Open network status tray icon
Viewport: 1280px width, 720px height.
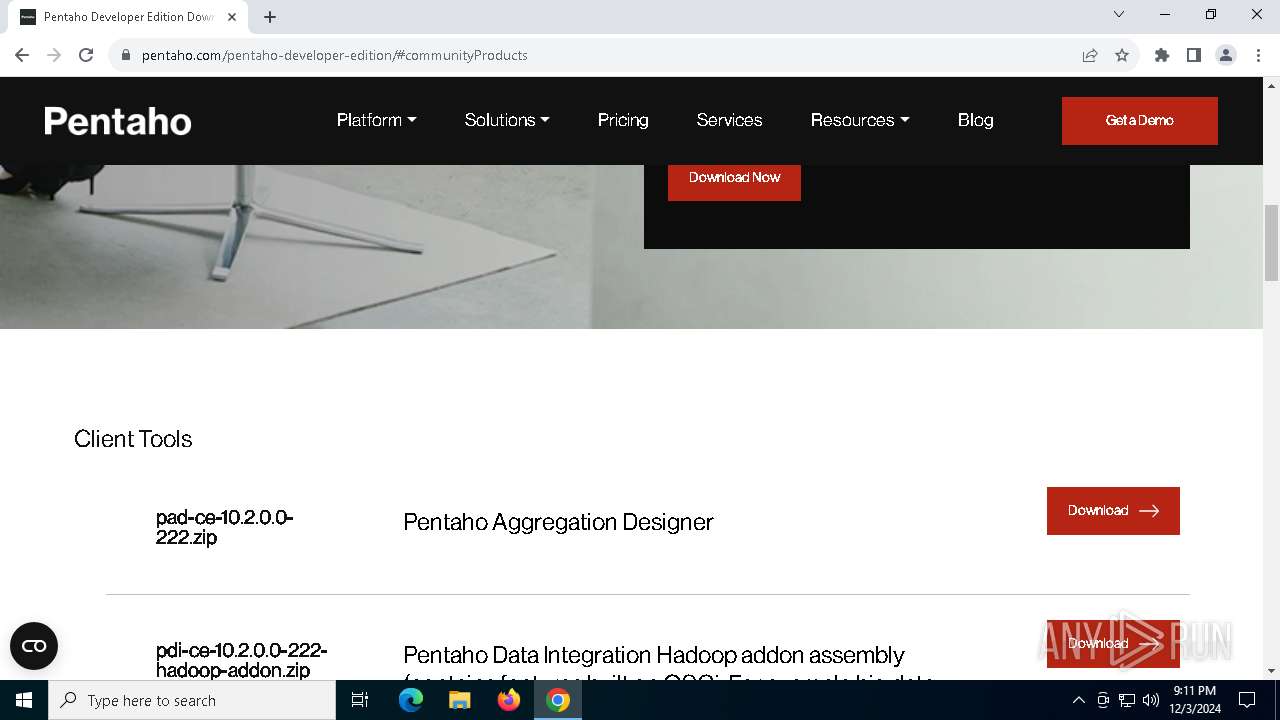[1127, 700]
